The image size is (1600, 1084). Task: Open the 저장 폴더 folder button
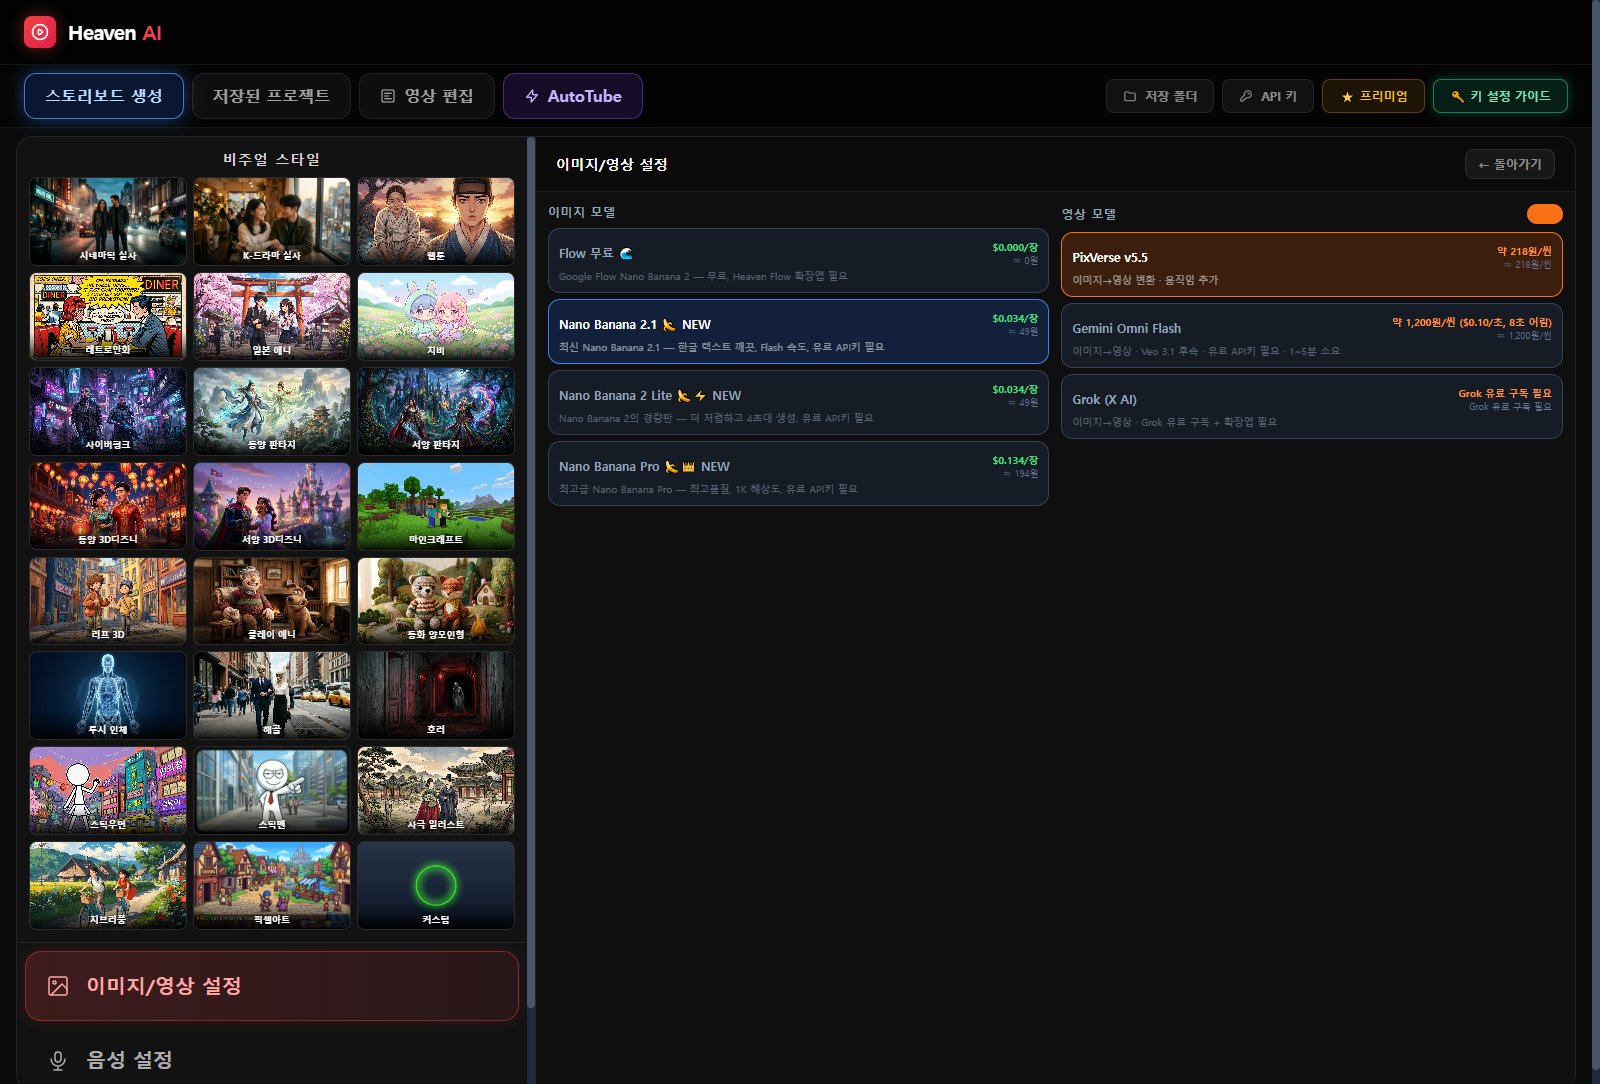[1160, 96]
